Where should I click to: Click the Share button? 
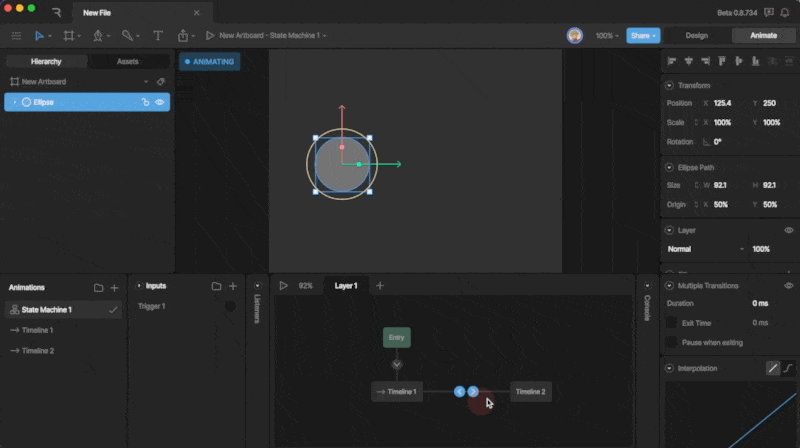(643, 35)
